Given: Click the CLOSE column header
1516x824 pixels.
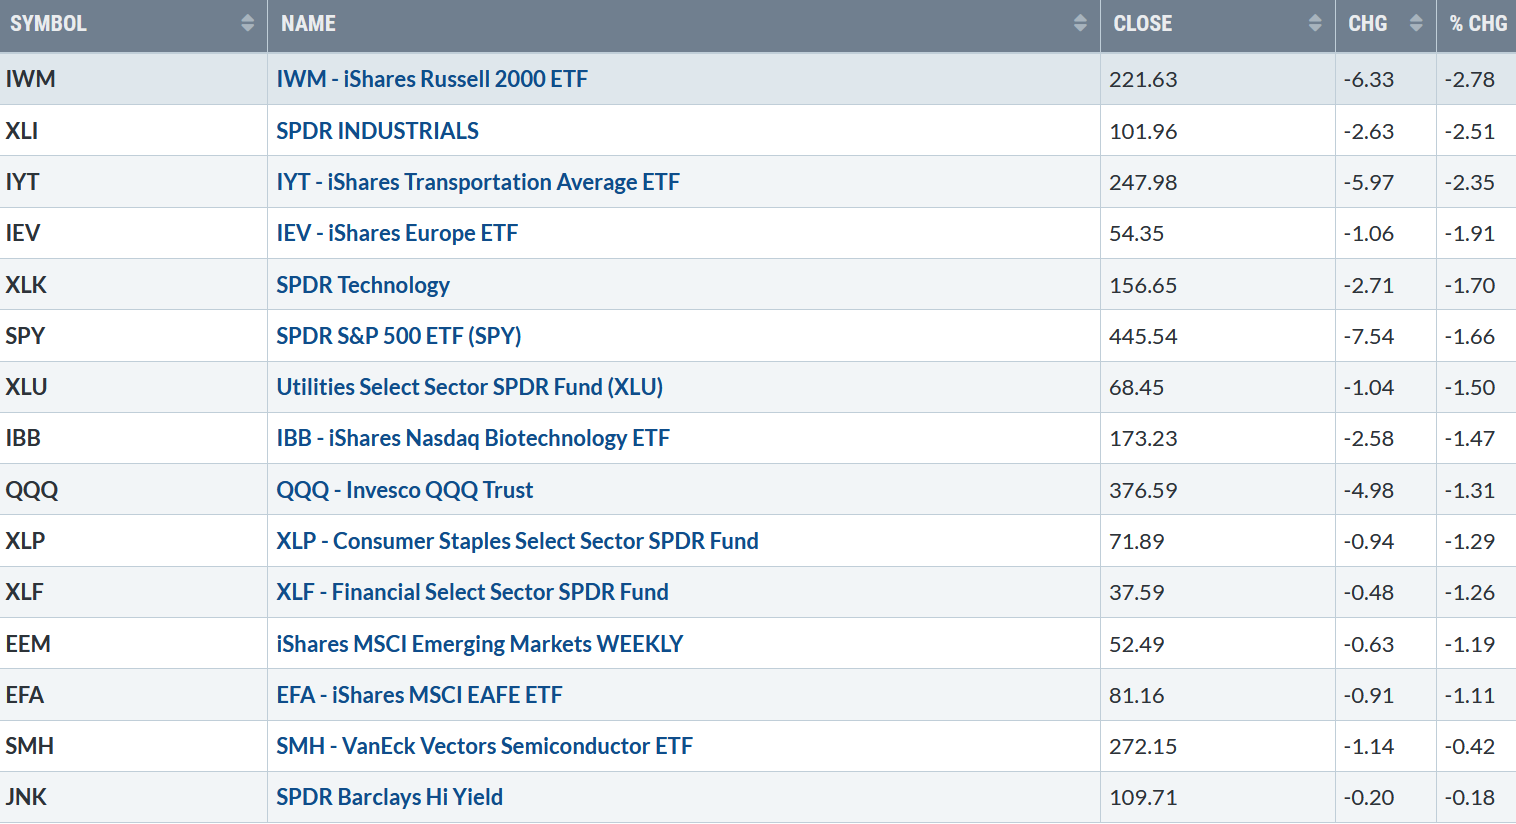Looking at the screenshot, I should coord(1218,25).
